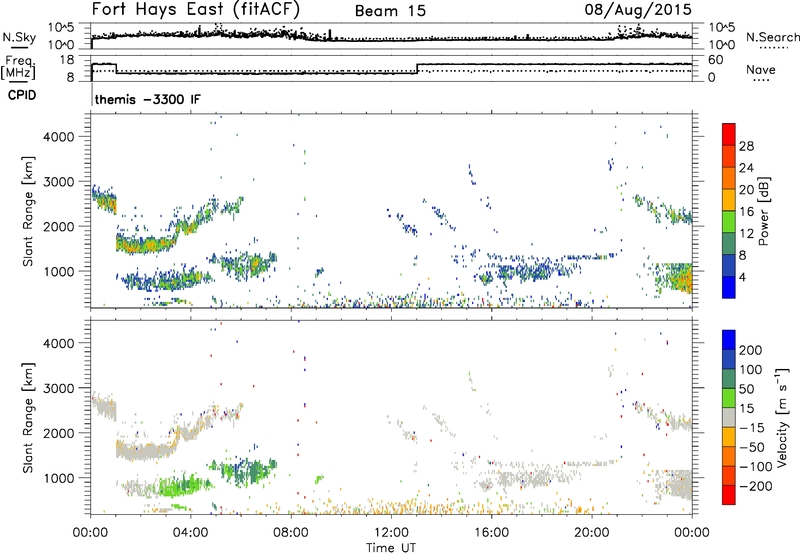
Task: Click the "Power [dB]" colorbar title
Action: (763, 211)
